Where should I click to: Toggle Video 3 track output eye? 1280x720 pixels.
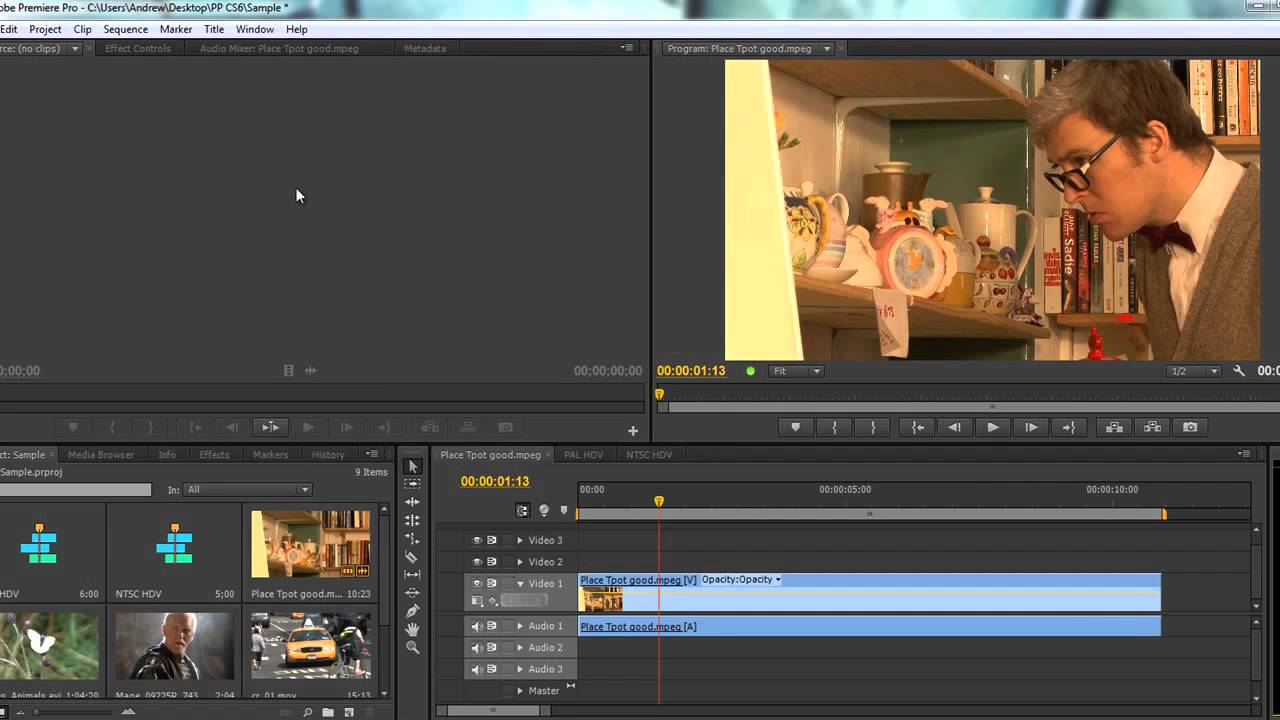pyautogui.click(x=477, y=540)
